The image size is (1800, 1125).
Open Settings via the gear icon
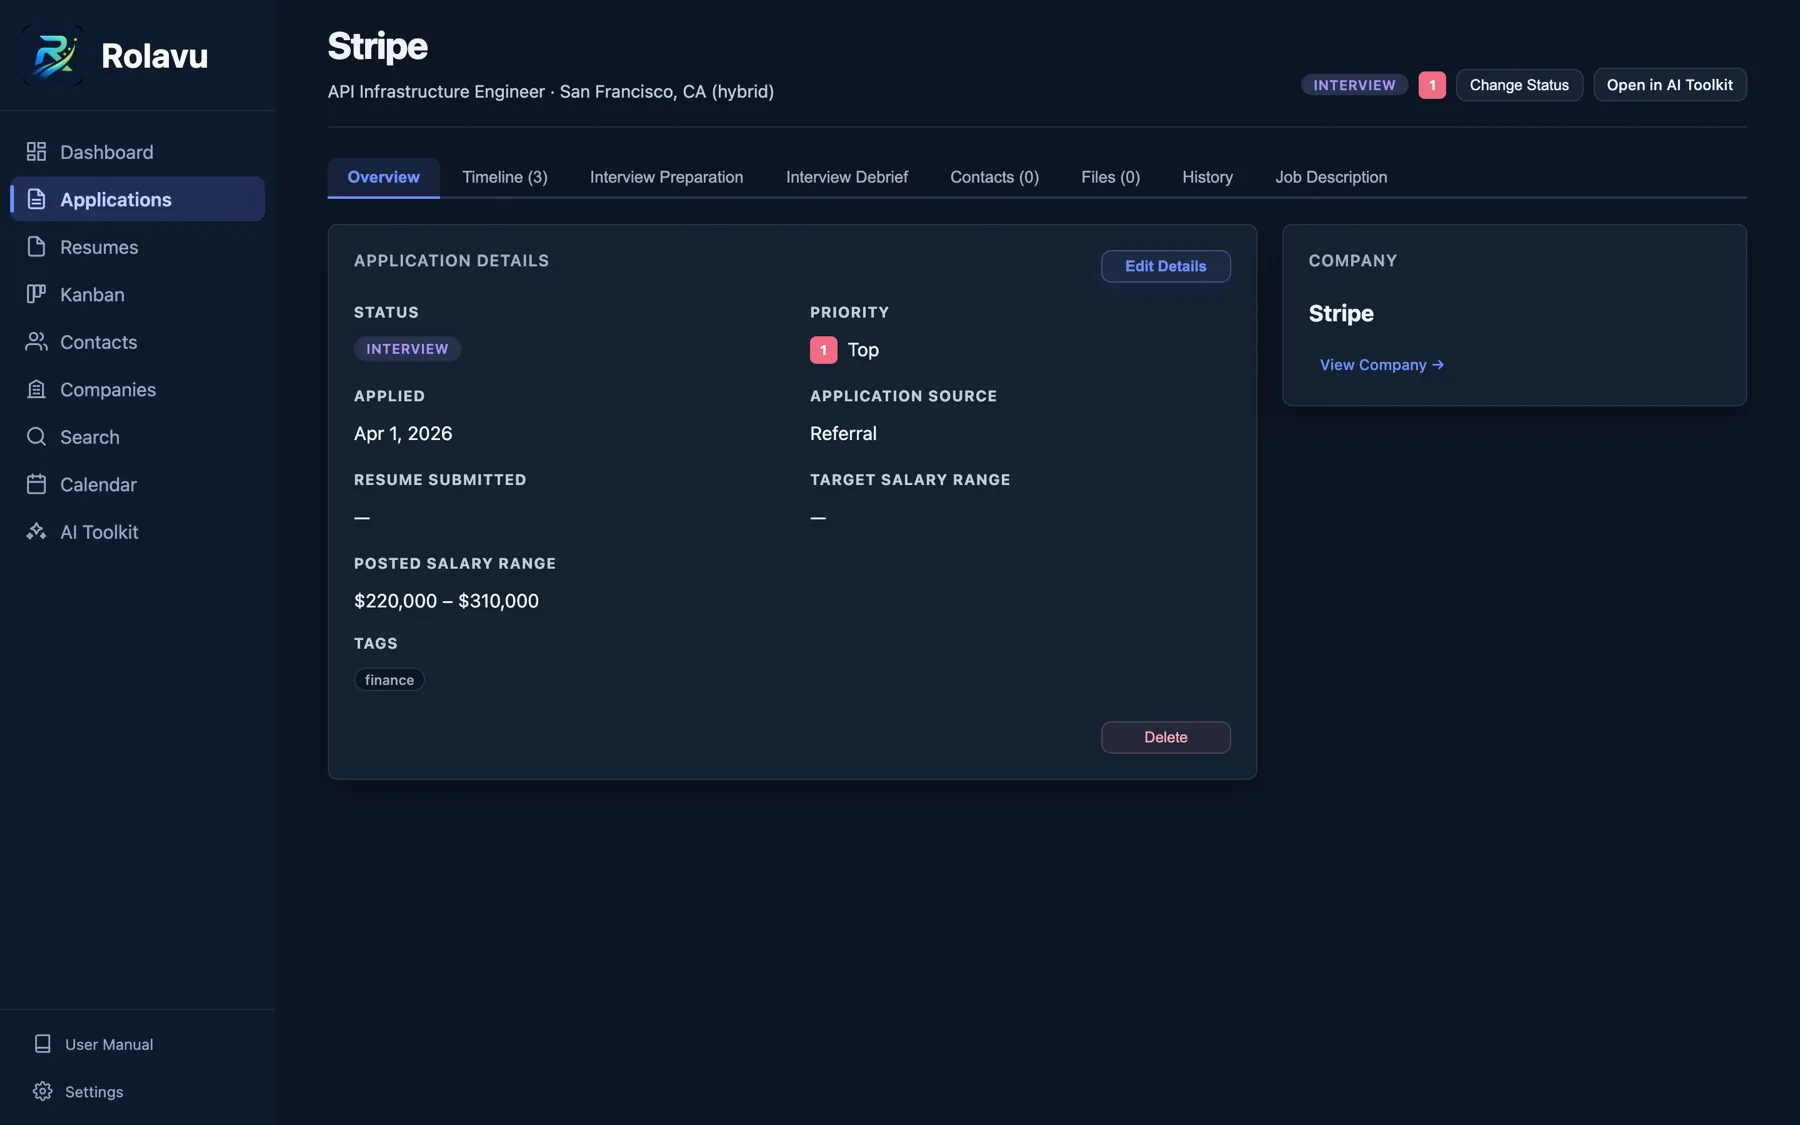tap(43, 1091)
